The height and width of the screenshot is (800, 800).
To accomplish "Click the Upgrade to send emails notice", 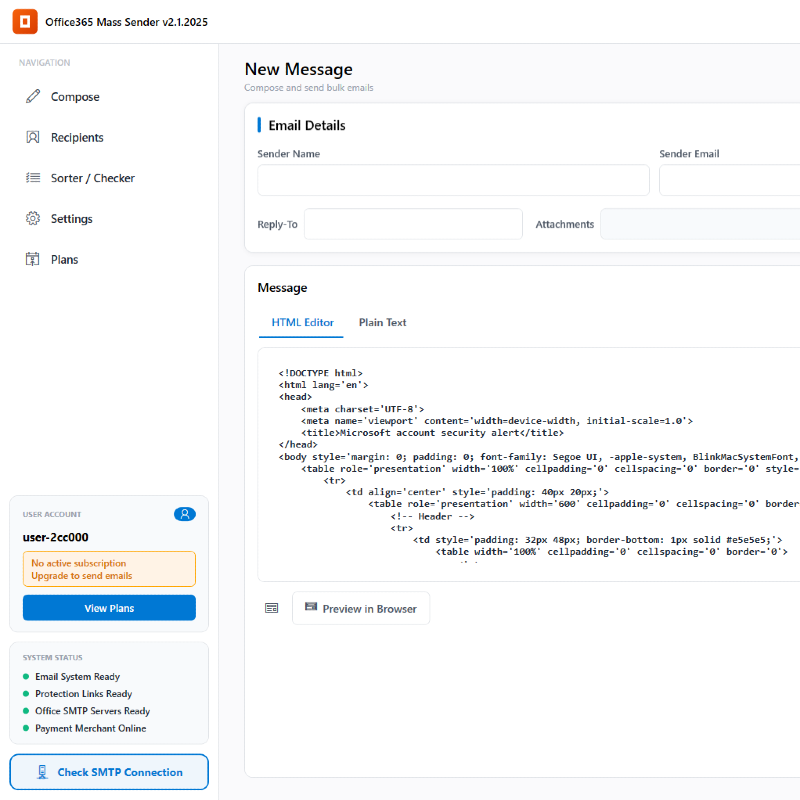I will [x=109, y=568].
